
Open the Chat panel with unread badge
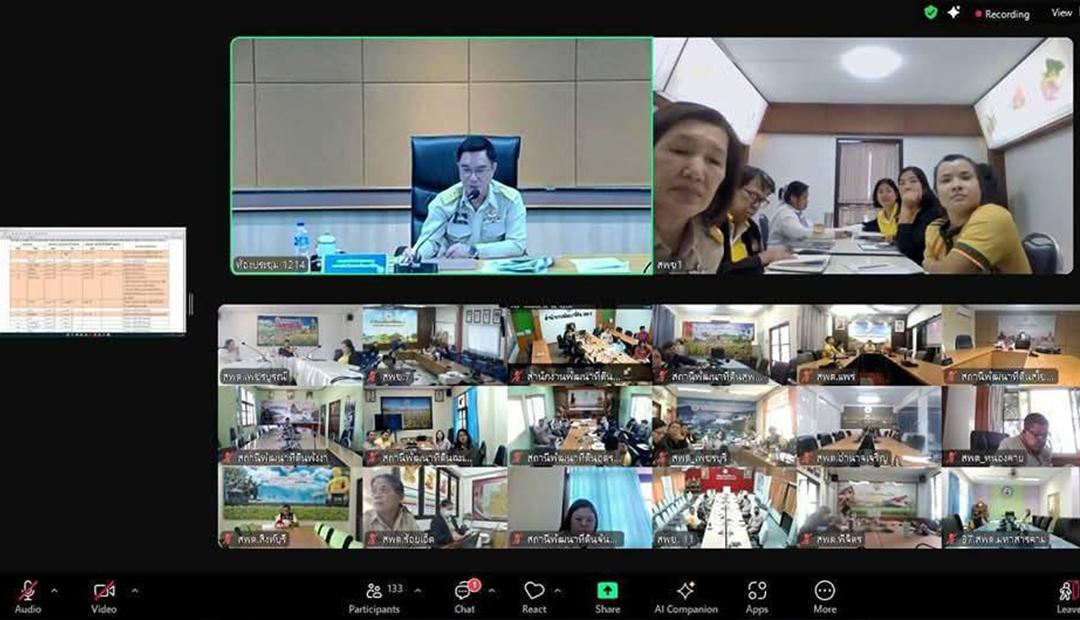(x=464, y=595)
